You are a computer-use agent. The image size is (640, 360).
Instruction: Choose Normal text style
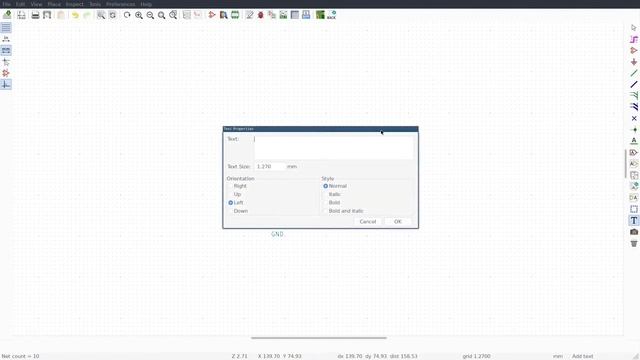coord(335,186)
